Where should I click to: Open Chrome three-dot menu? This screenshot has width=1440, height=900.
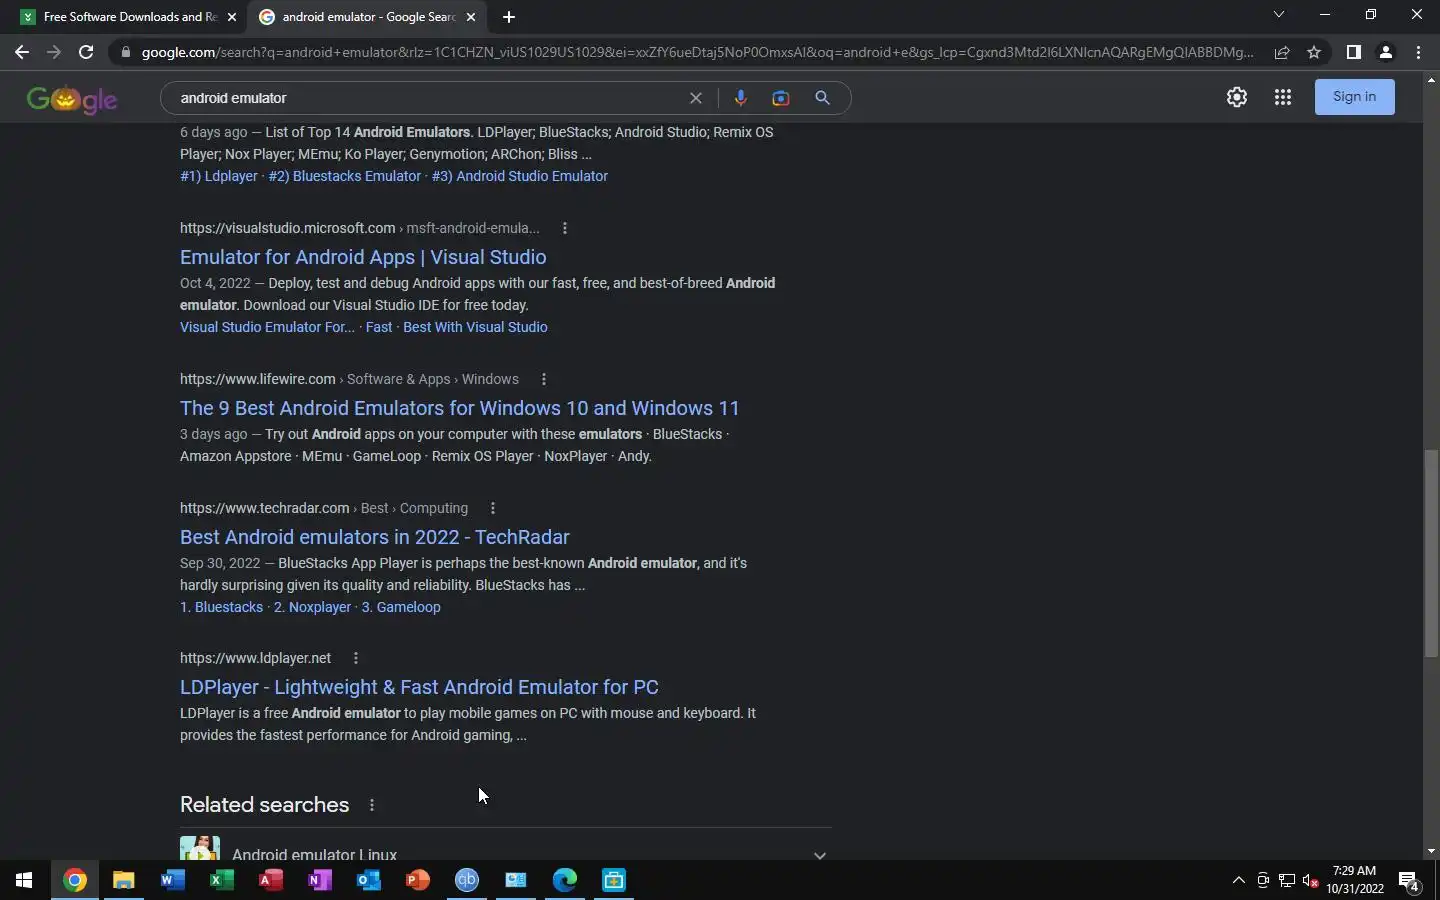(1418, 52)
